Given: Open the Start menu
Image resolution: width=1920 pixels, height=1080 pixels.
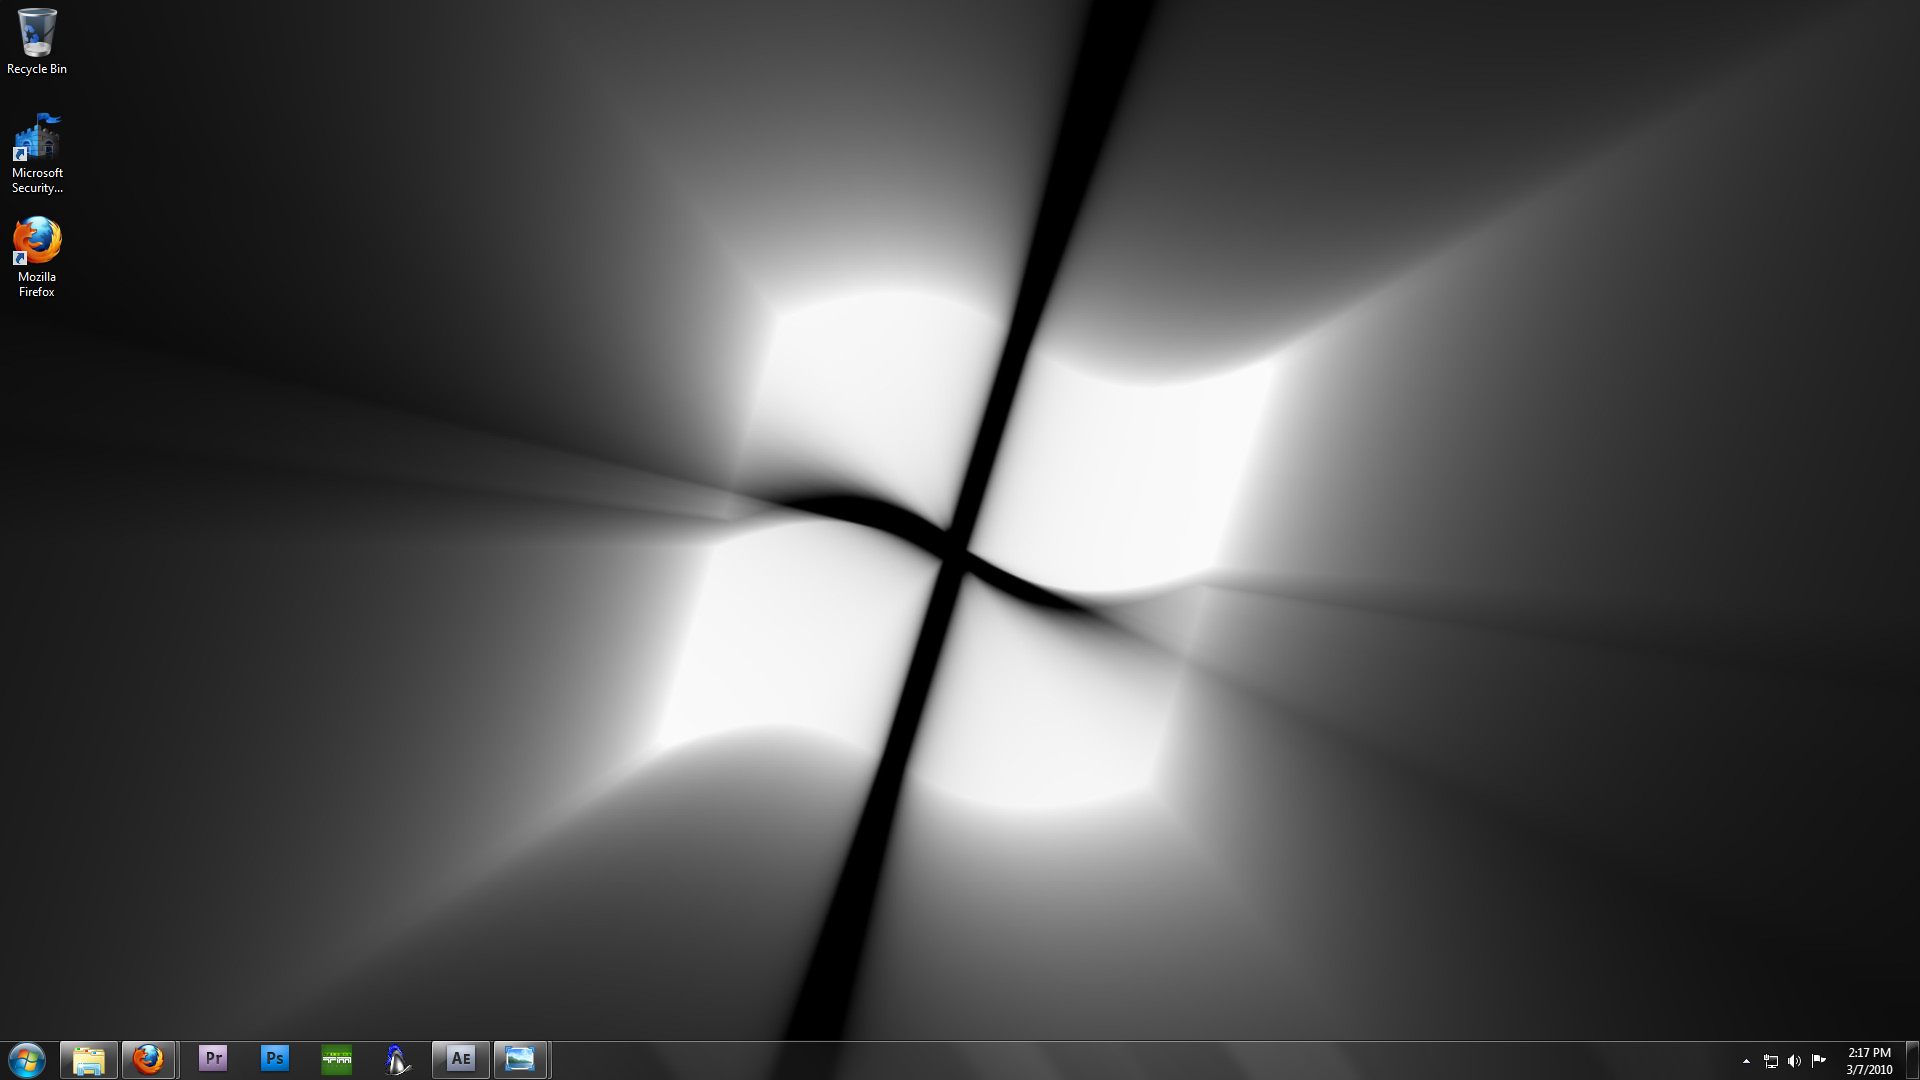Looking at the screenshot, I should [x=25, y=1059].
